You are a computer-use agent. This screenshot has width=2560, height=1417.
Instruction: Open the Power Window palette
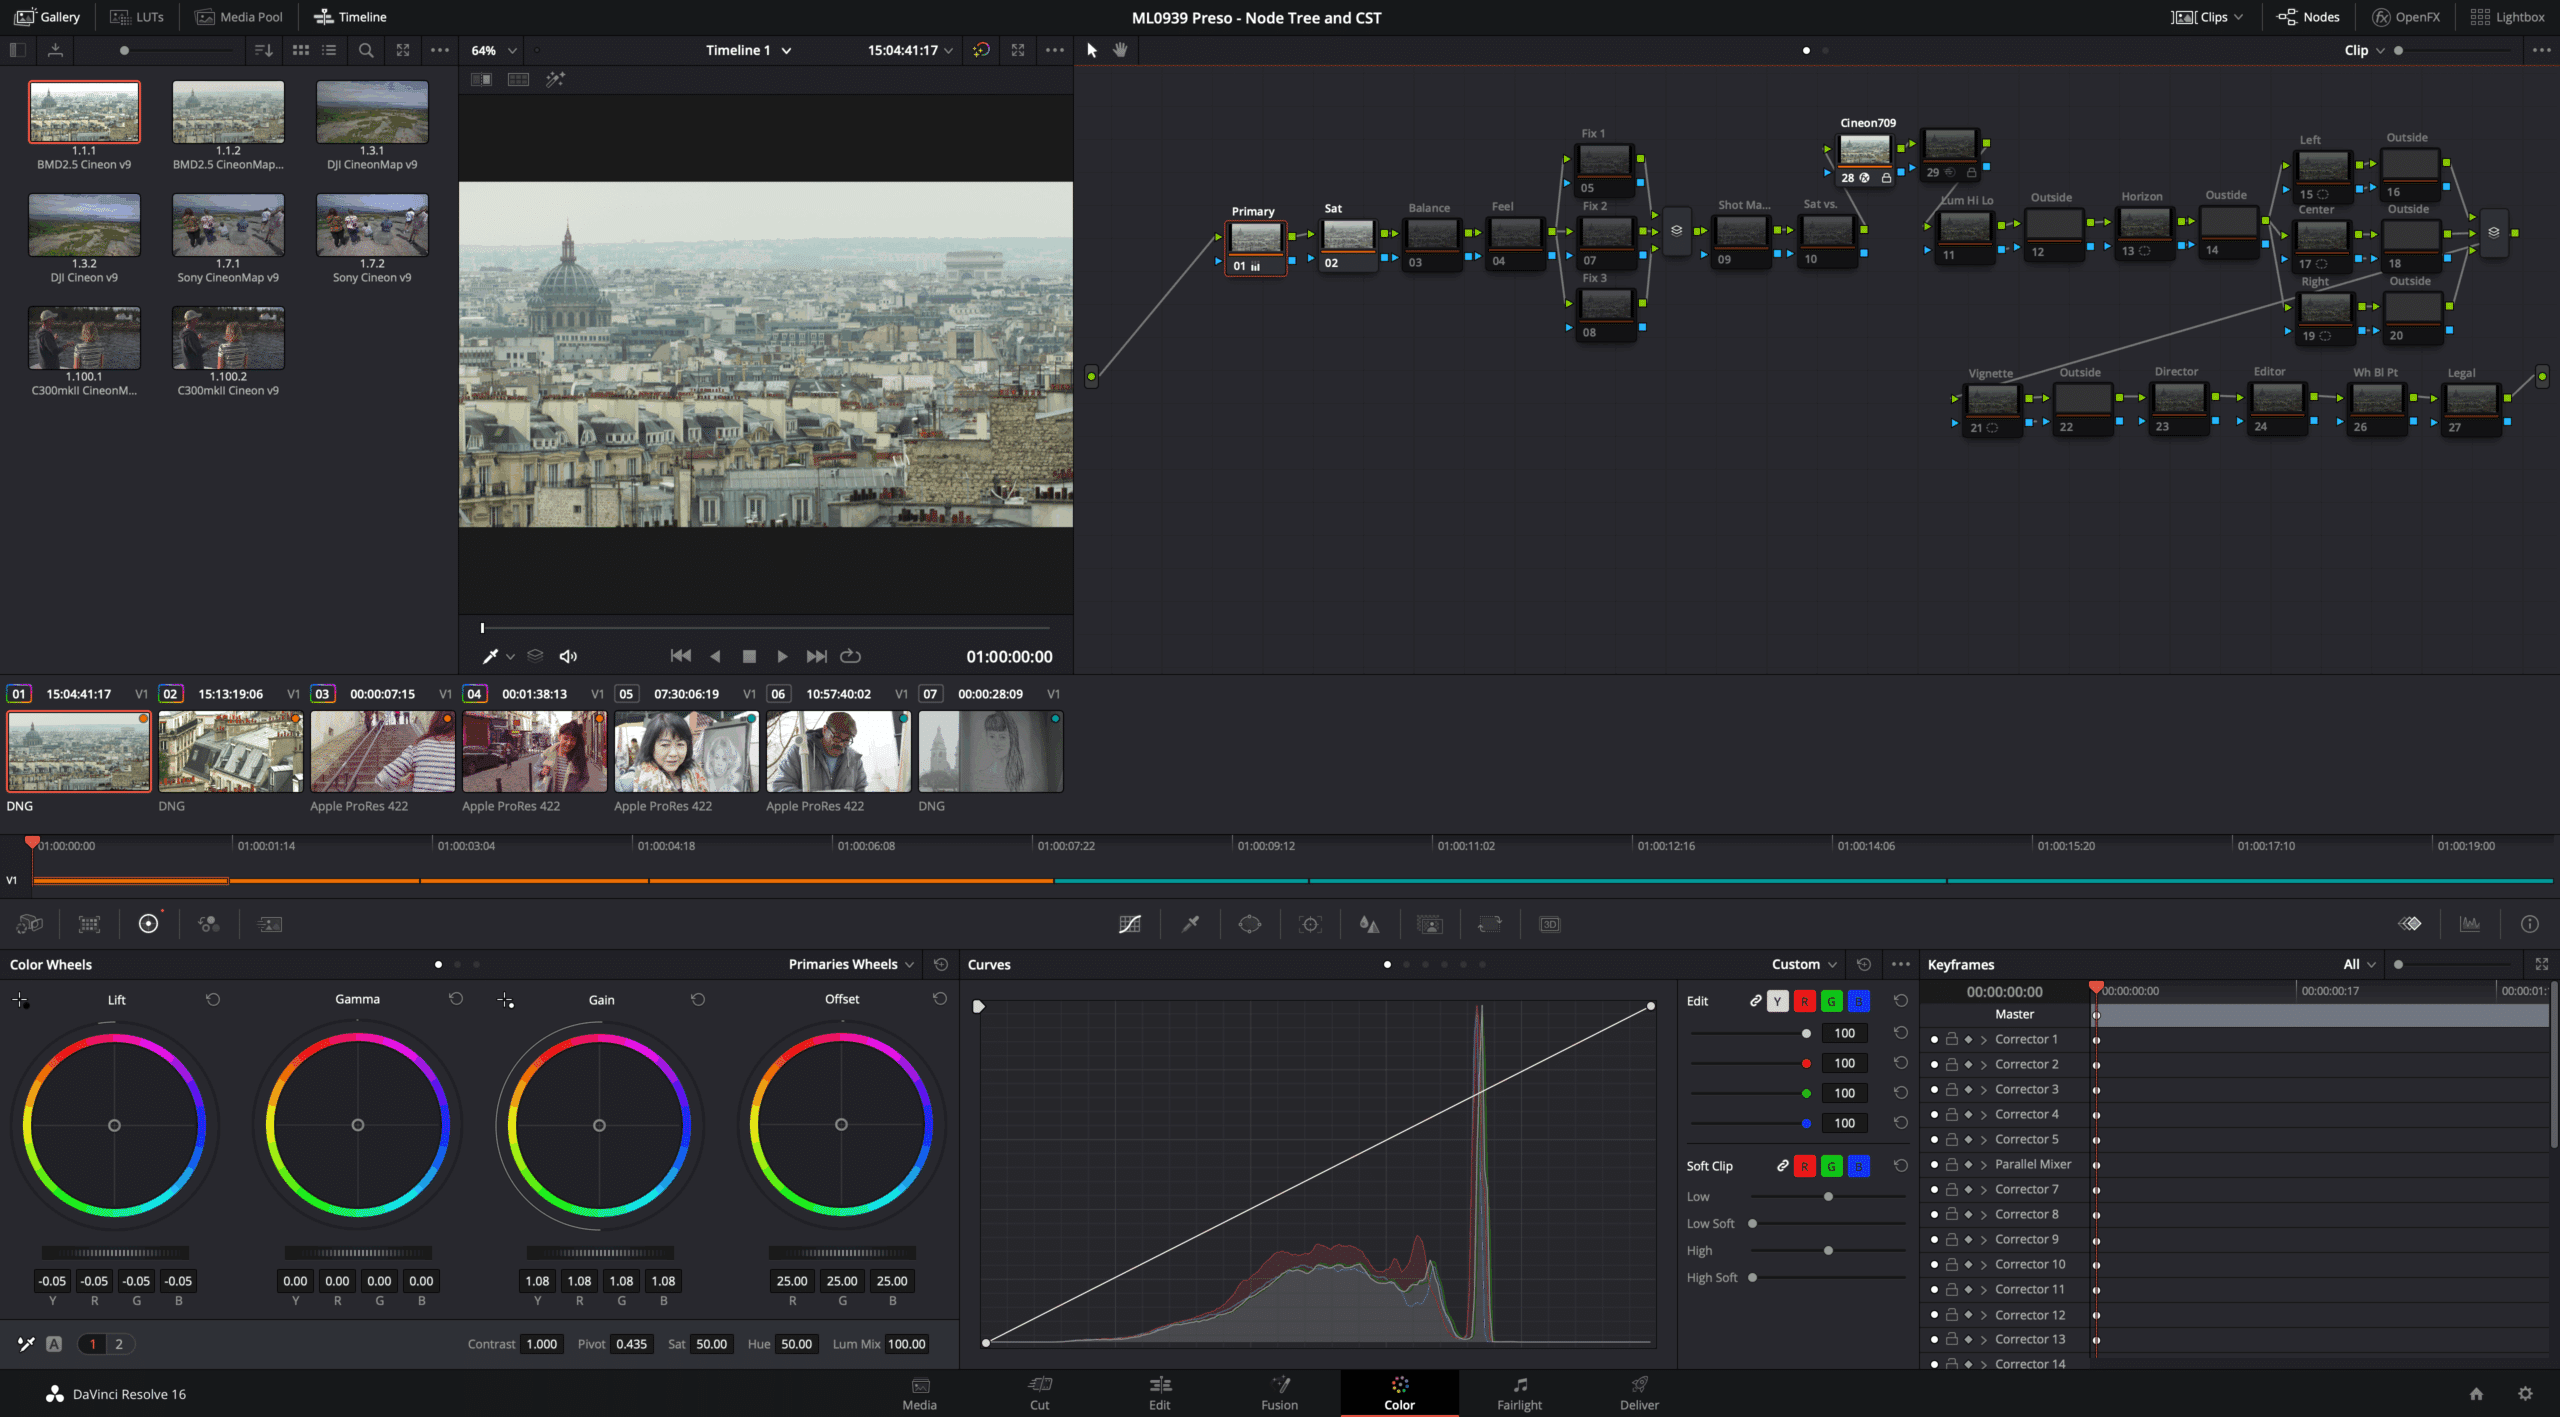[1250, 924]
